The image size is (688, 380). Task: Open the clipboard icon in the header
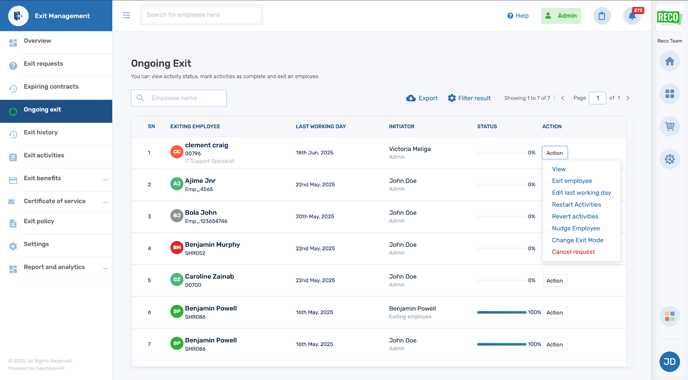click(x=602, y=16)
